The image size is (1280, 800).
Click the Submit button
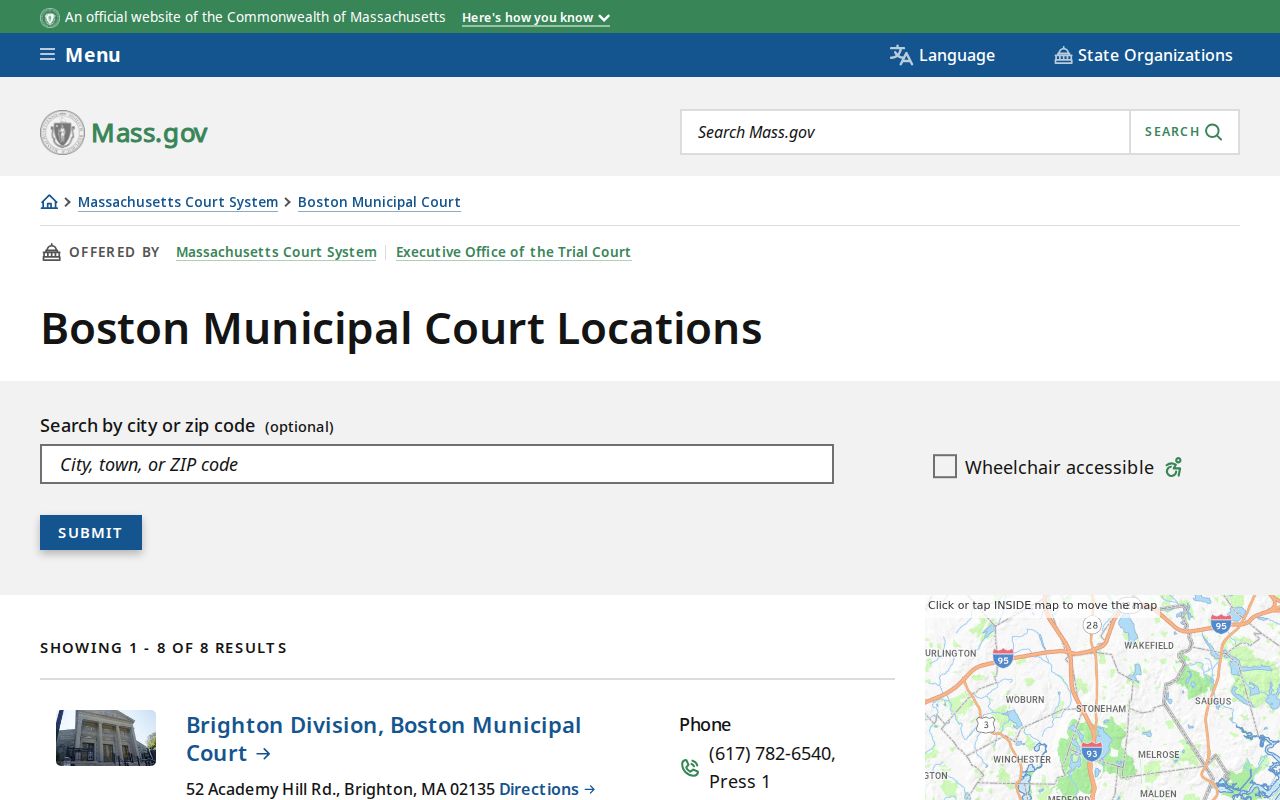click(91, 532)
